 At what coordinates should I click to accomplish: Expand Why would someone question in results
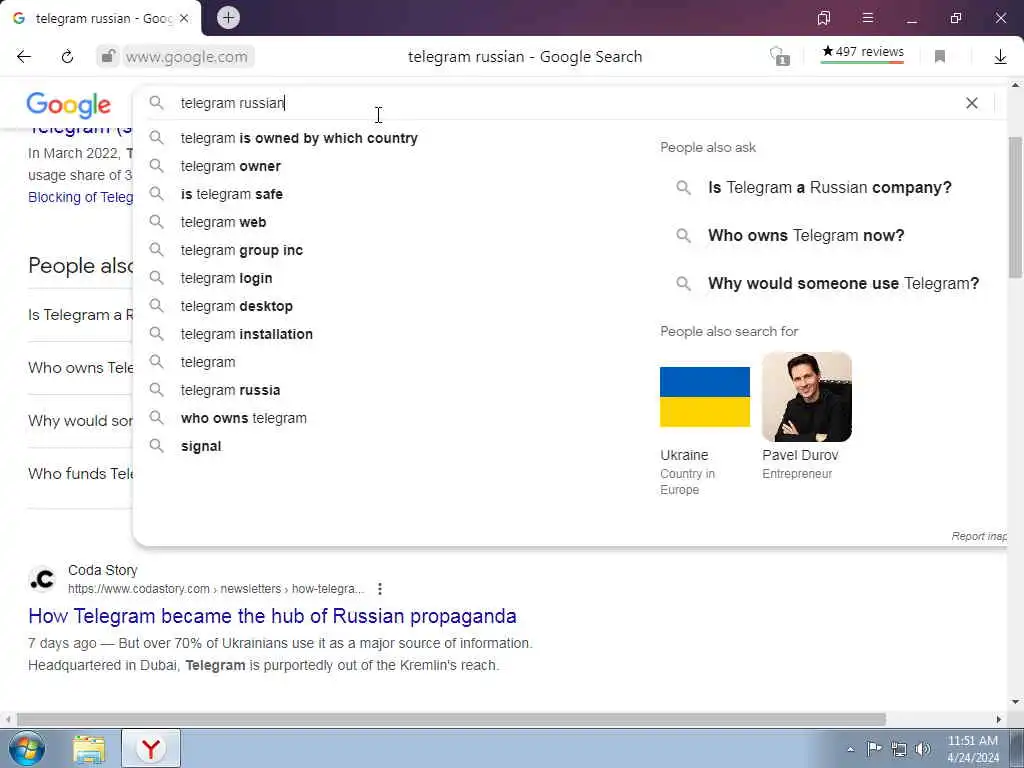tap(80, 421)
